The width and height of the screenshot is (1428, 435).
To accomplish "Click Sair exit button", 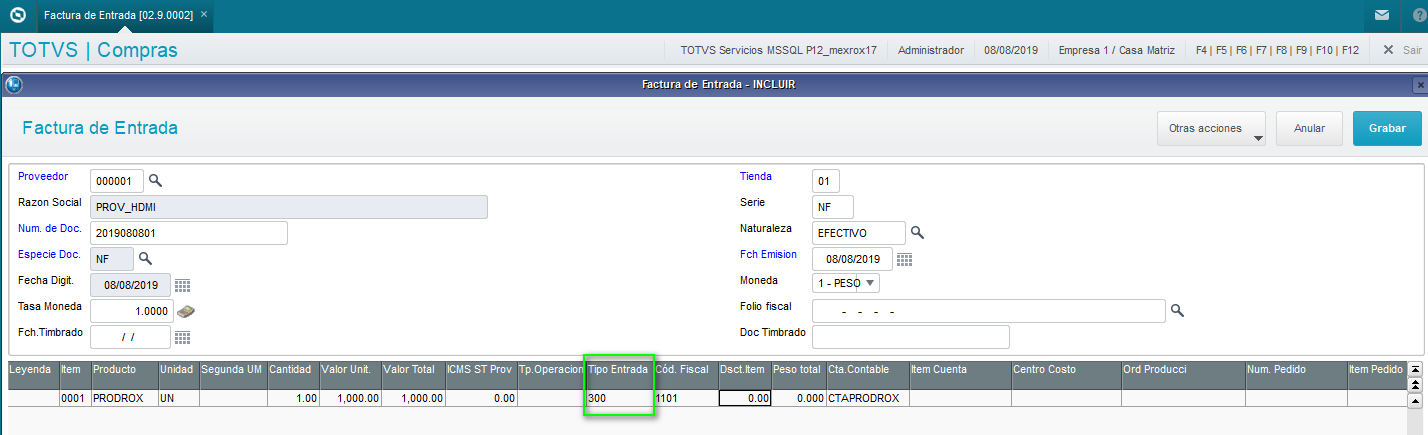I will click(x=1402, y=50).
